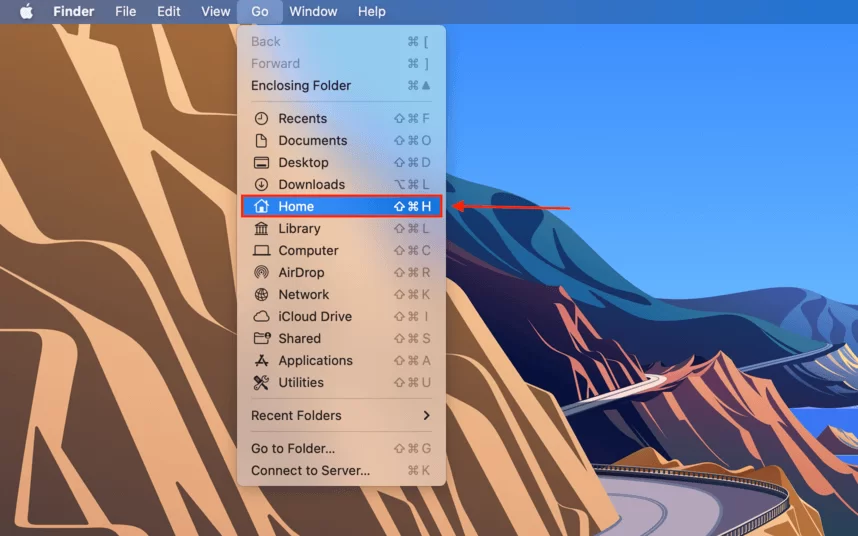Viewport: 858px width, 536px height.
Task: Choose Connect to Server… menu entry
Action: click(x=341, y=470)
